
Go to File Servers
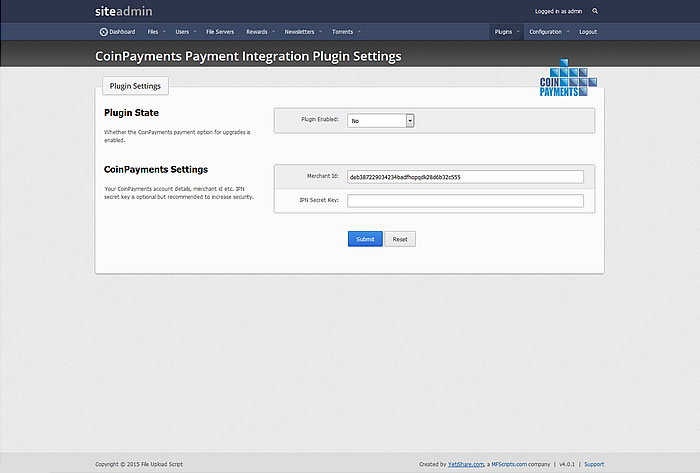(220, 32)
